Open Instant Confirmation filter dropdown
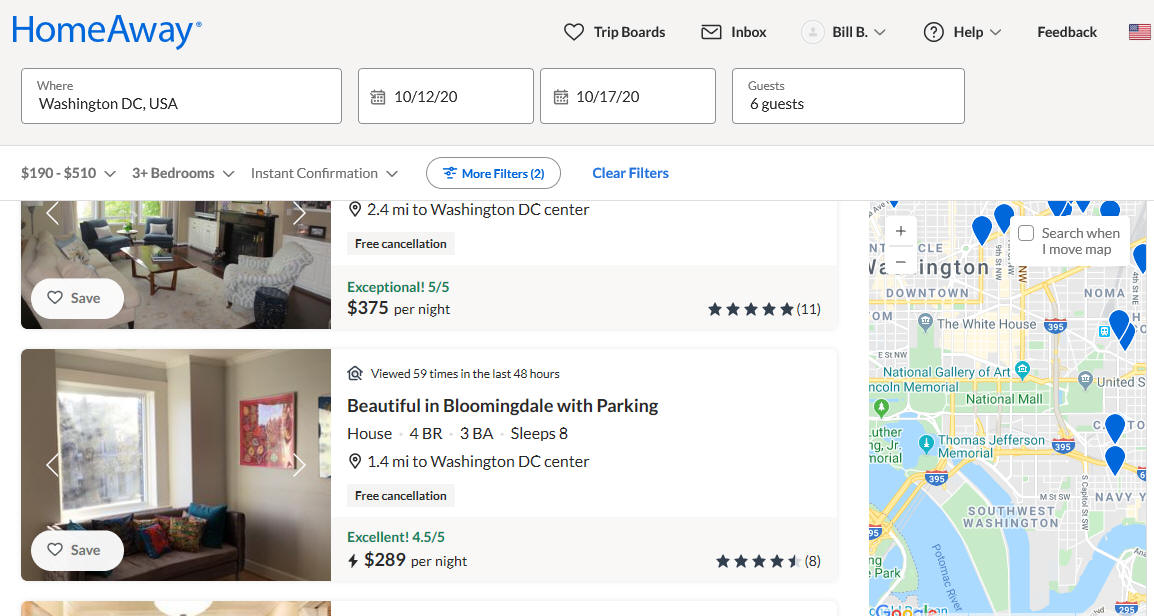 [324, 173]
